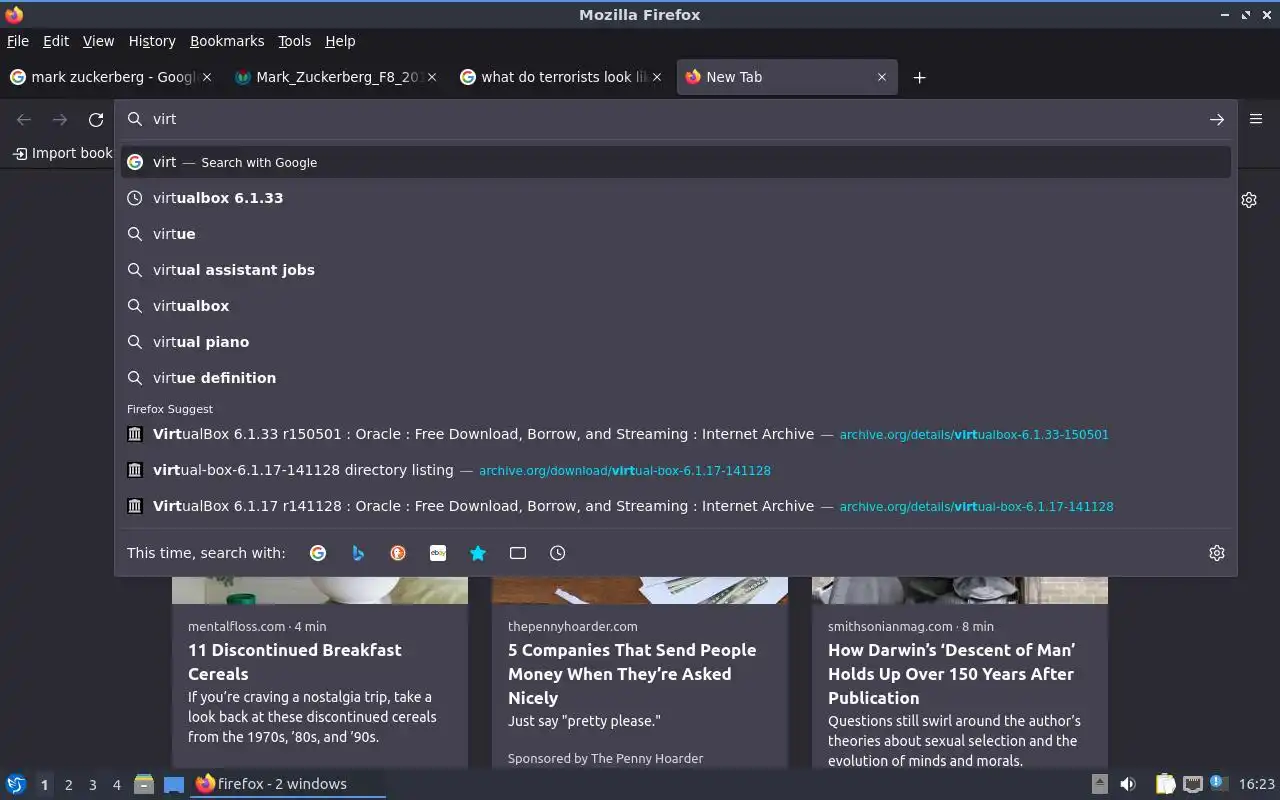The width and height of the screenshot is (1280, 800).
Task: Go back using the back arrow
Action: pos(24,120)
